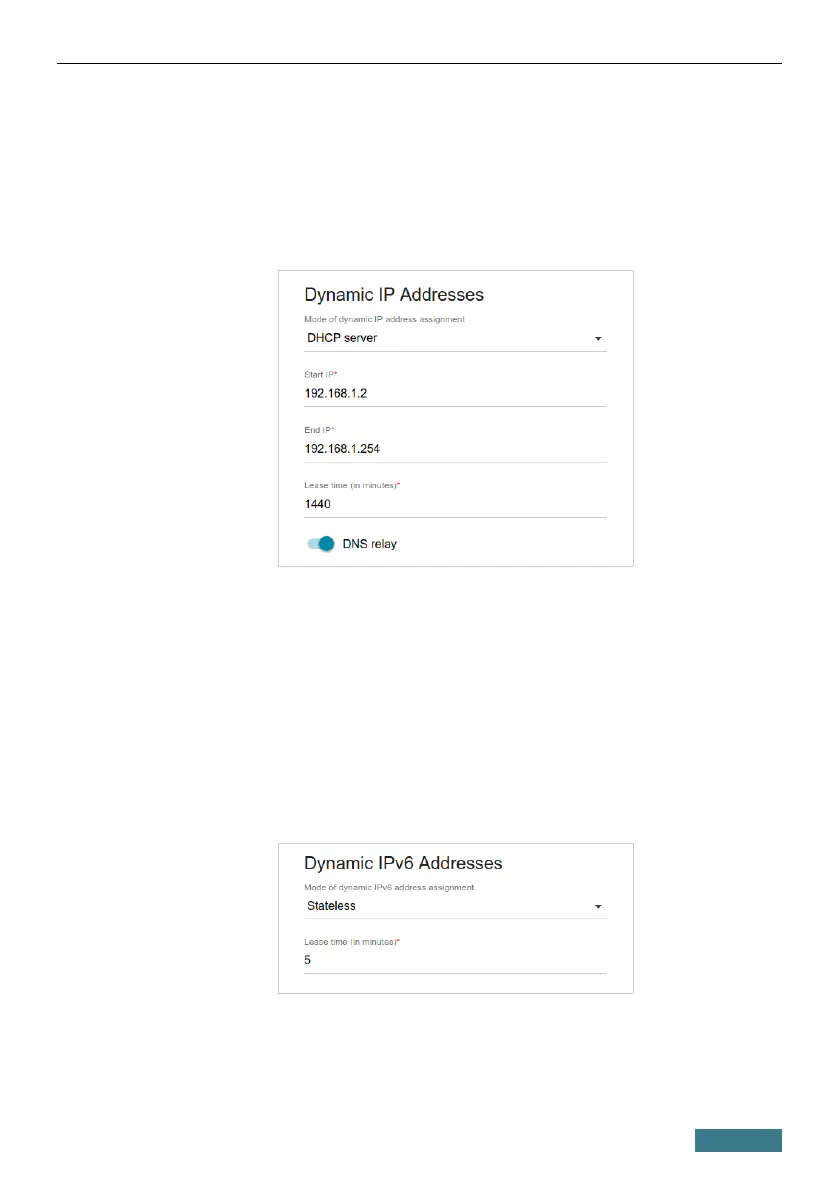This screenshot has height=1190, width=840.
Task: Toggle the DNS relay switch
Action: coord(320,544)
